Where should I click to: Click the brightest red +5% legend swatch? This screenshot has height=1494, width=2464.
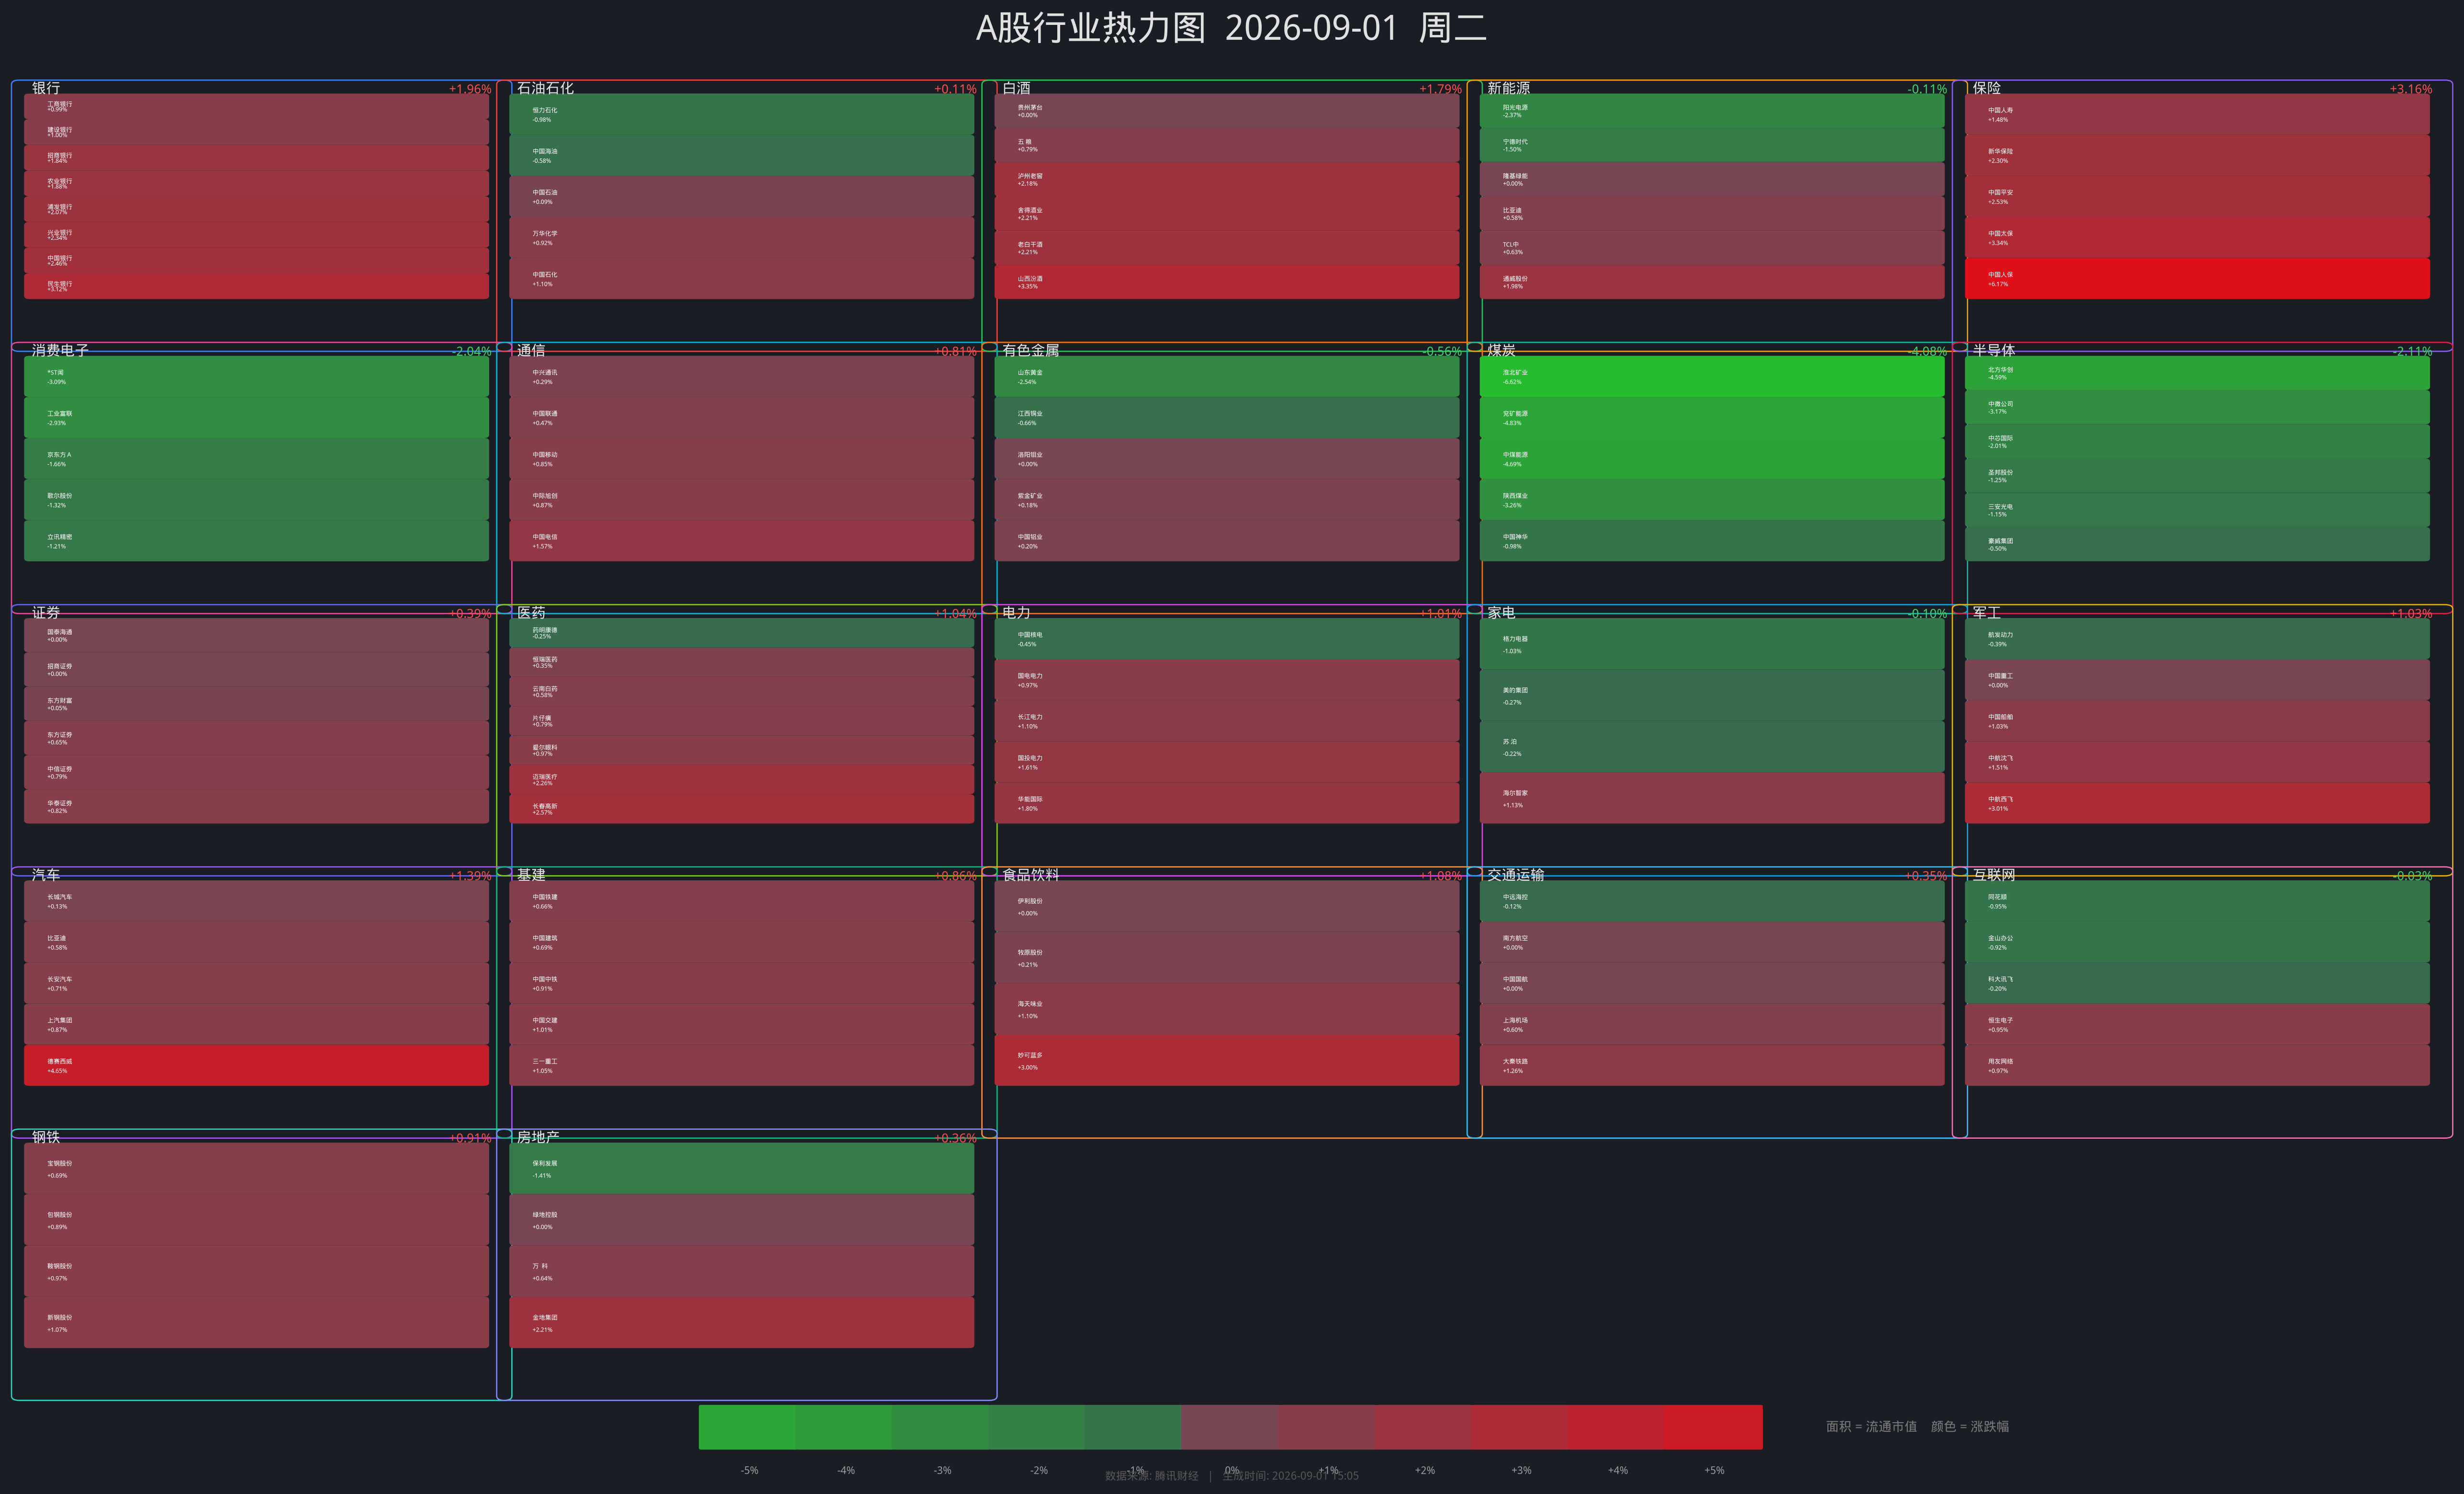pos(1714,1427)
